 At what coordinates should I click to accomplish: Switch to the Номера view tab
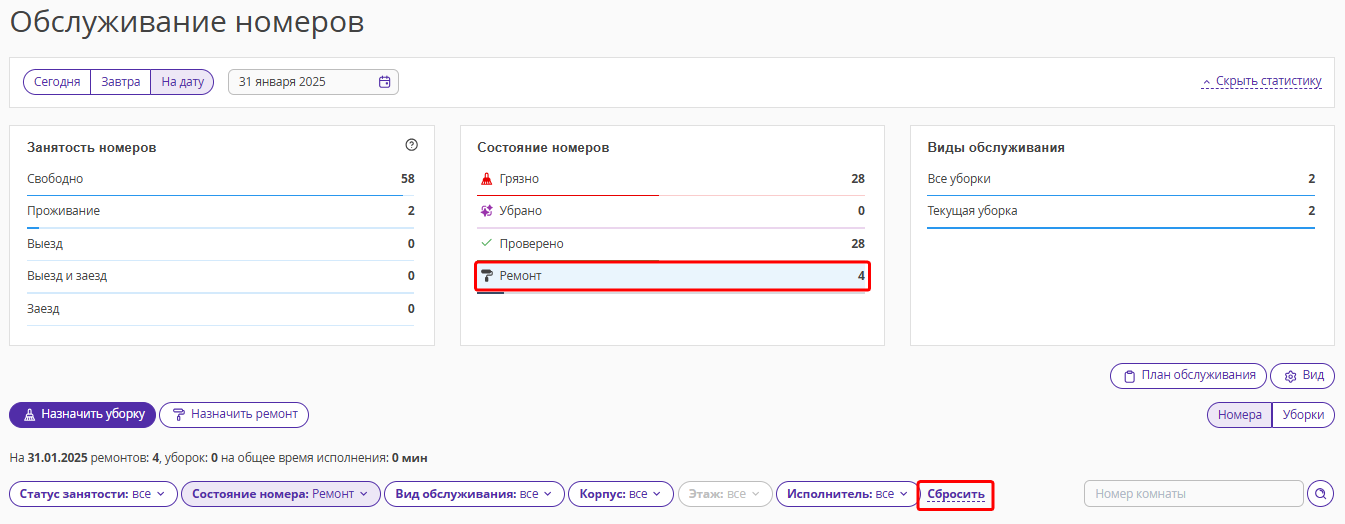point(1239,415)
